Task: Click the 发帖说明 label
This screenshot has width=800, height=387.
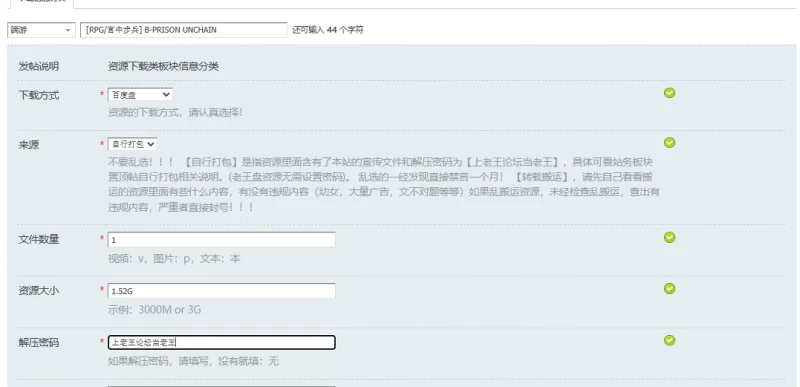Action: tap(39, 66)
